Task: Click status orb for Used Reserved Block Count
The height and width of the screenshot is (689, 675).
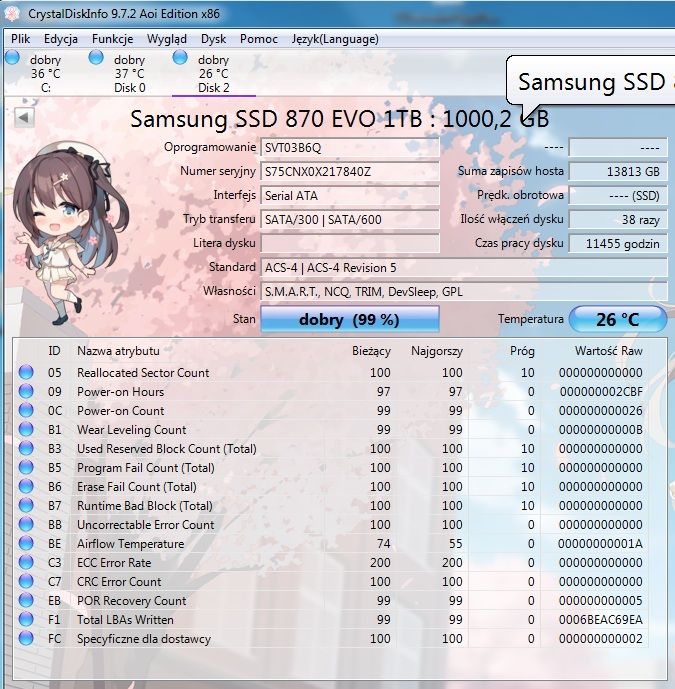Action: click(26, 448)
